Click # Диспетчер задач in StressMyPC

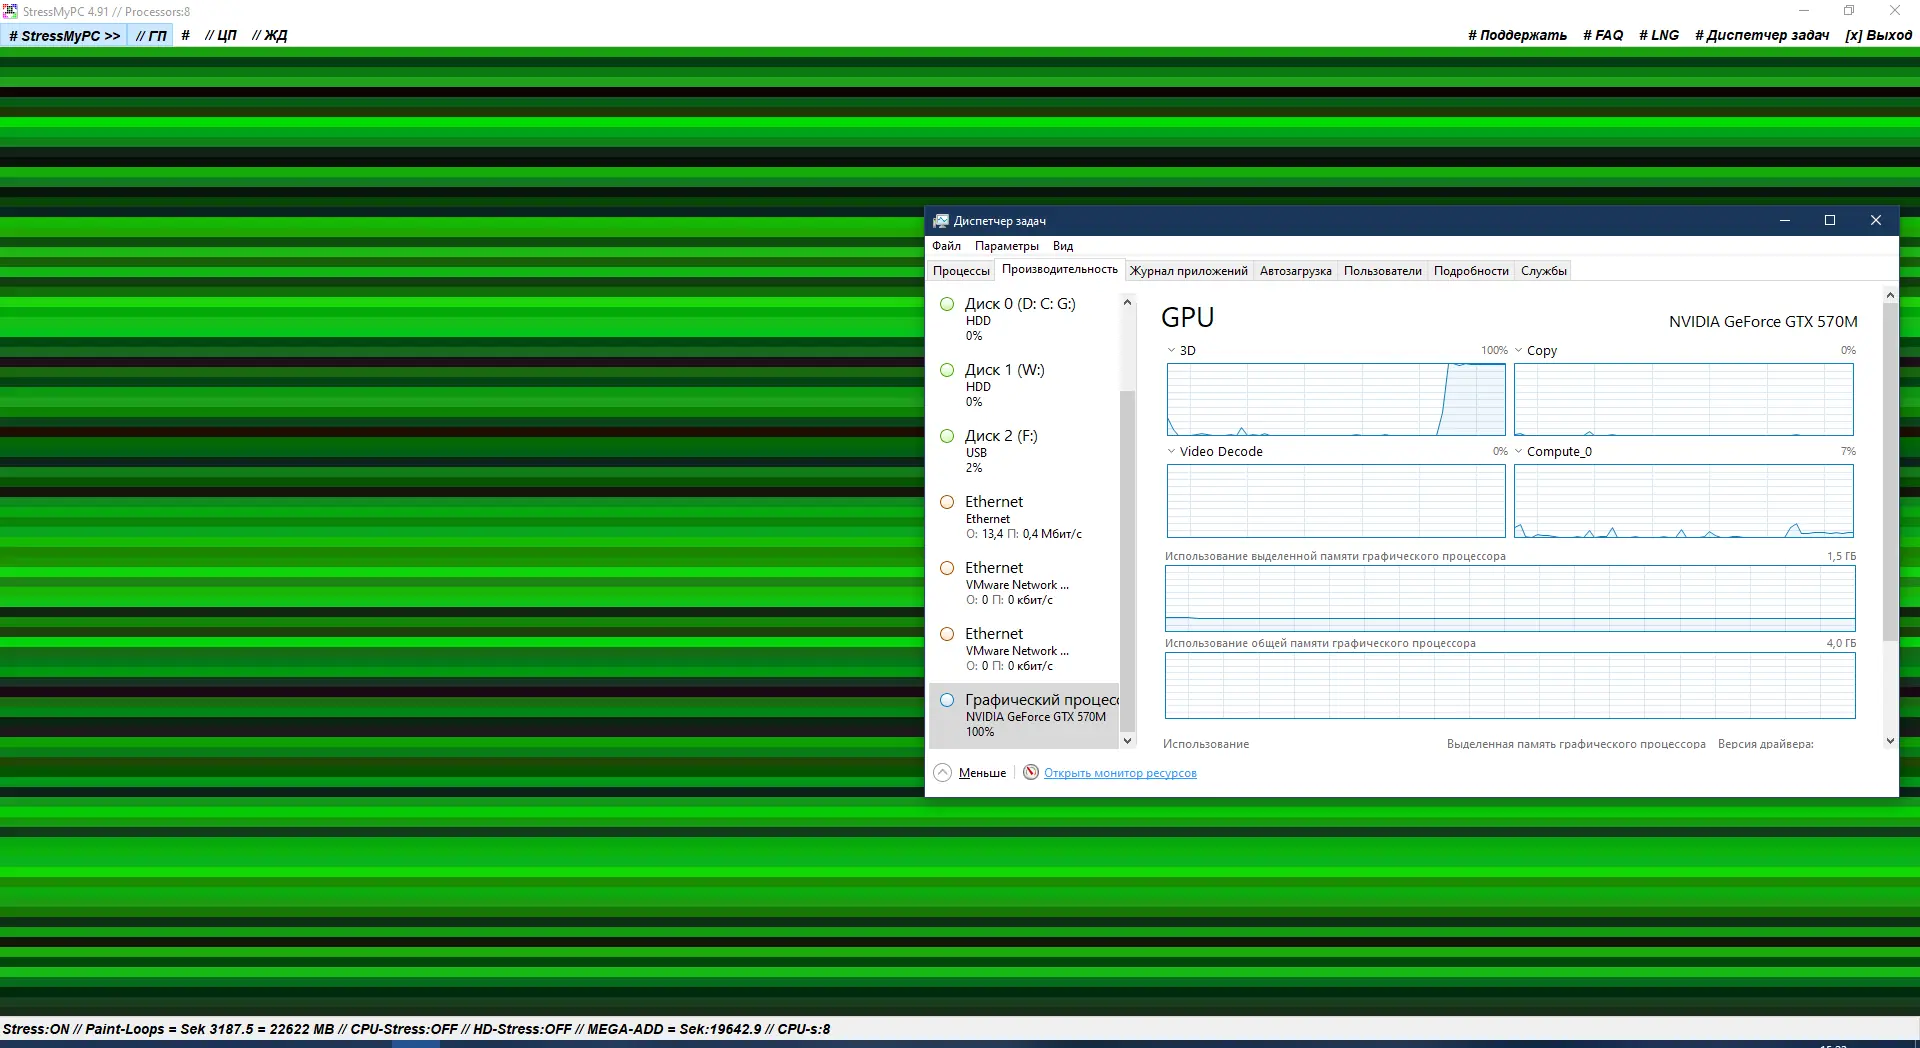[x=1762, y=35]
